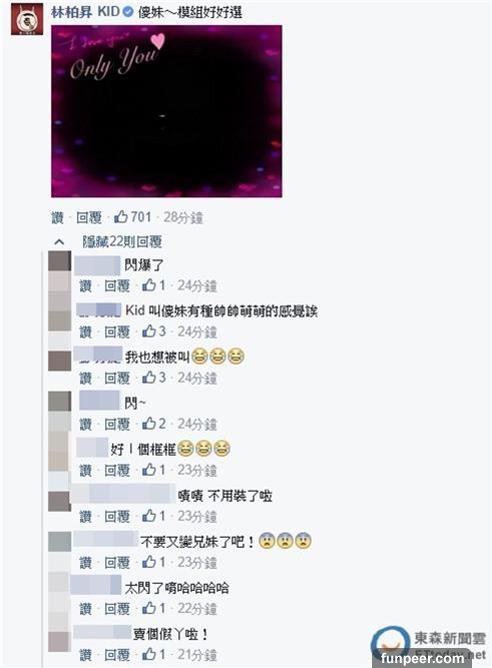
Task: Click 回覆 under the main KID comment
Action: [x=89, y=217]
